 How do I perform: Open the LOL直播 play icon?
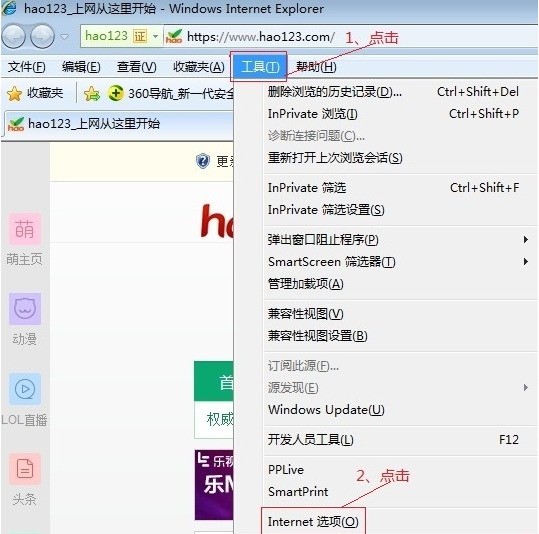(25, 389)
